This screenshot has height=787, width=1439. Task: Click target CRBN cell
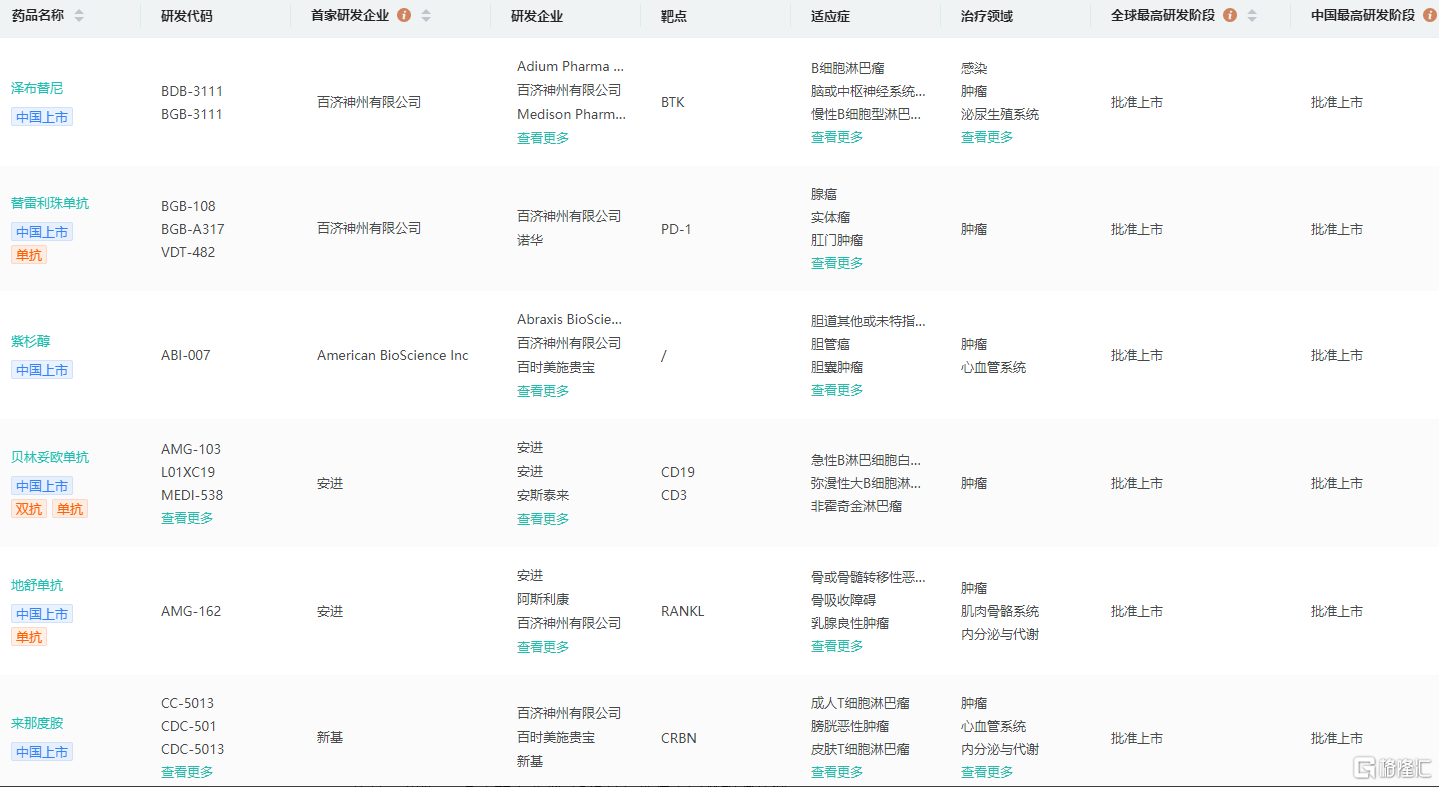tap(679, 738)
